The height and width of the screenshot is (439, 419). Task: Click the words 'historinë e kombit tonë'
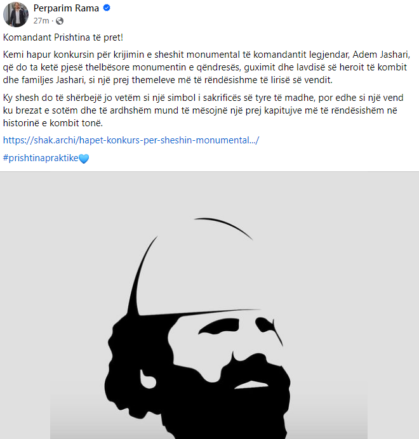click(x=53, y=123)
